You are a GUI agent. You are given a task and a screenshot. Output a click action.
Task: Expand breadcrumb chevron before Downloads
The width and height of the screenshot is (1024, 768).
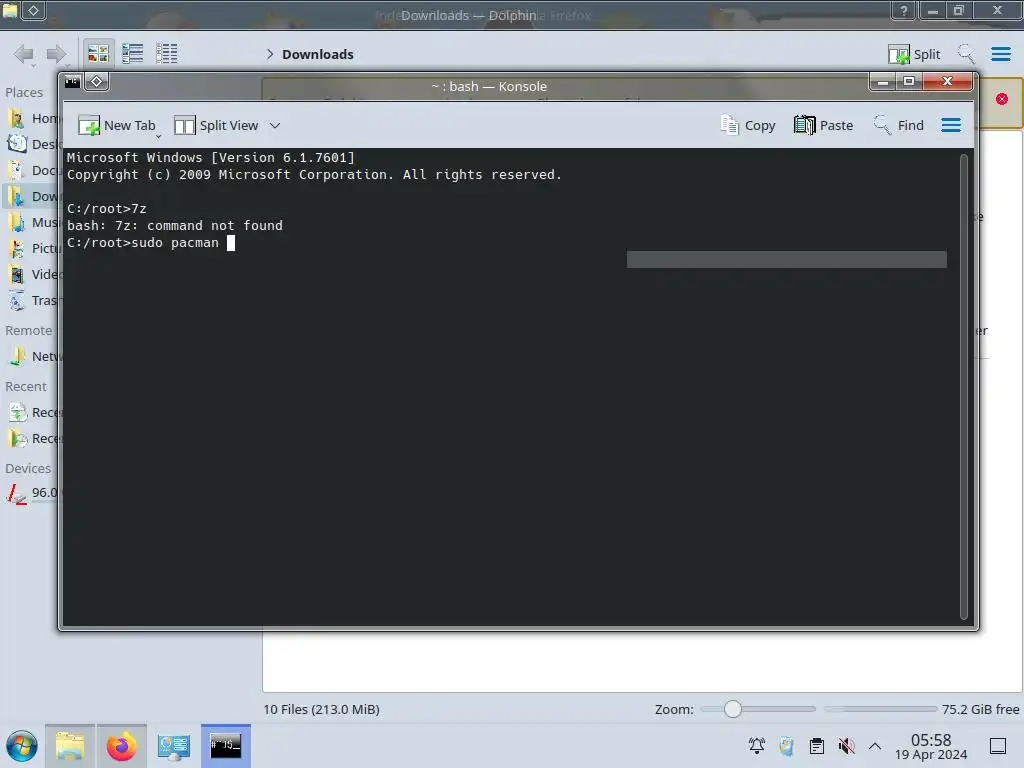point(270,54)
